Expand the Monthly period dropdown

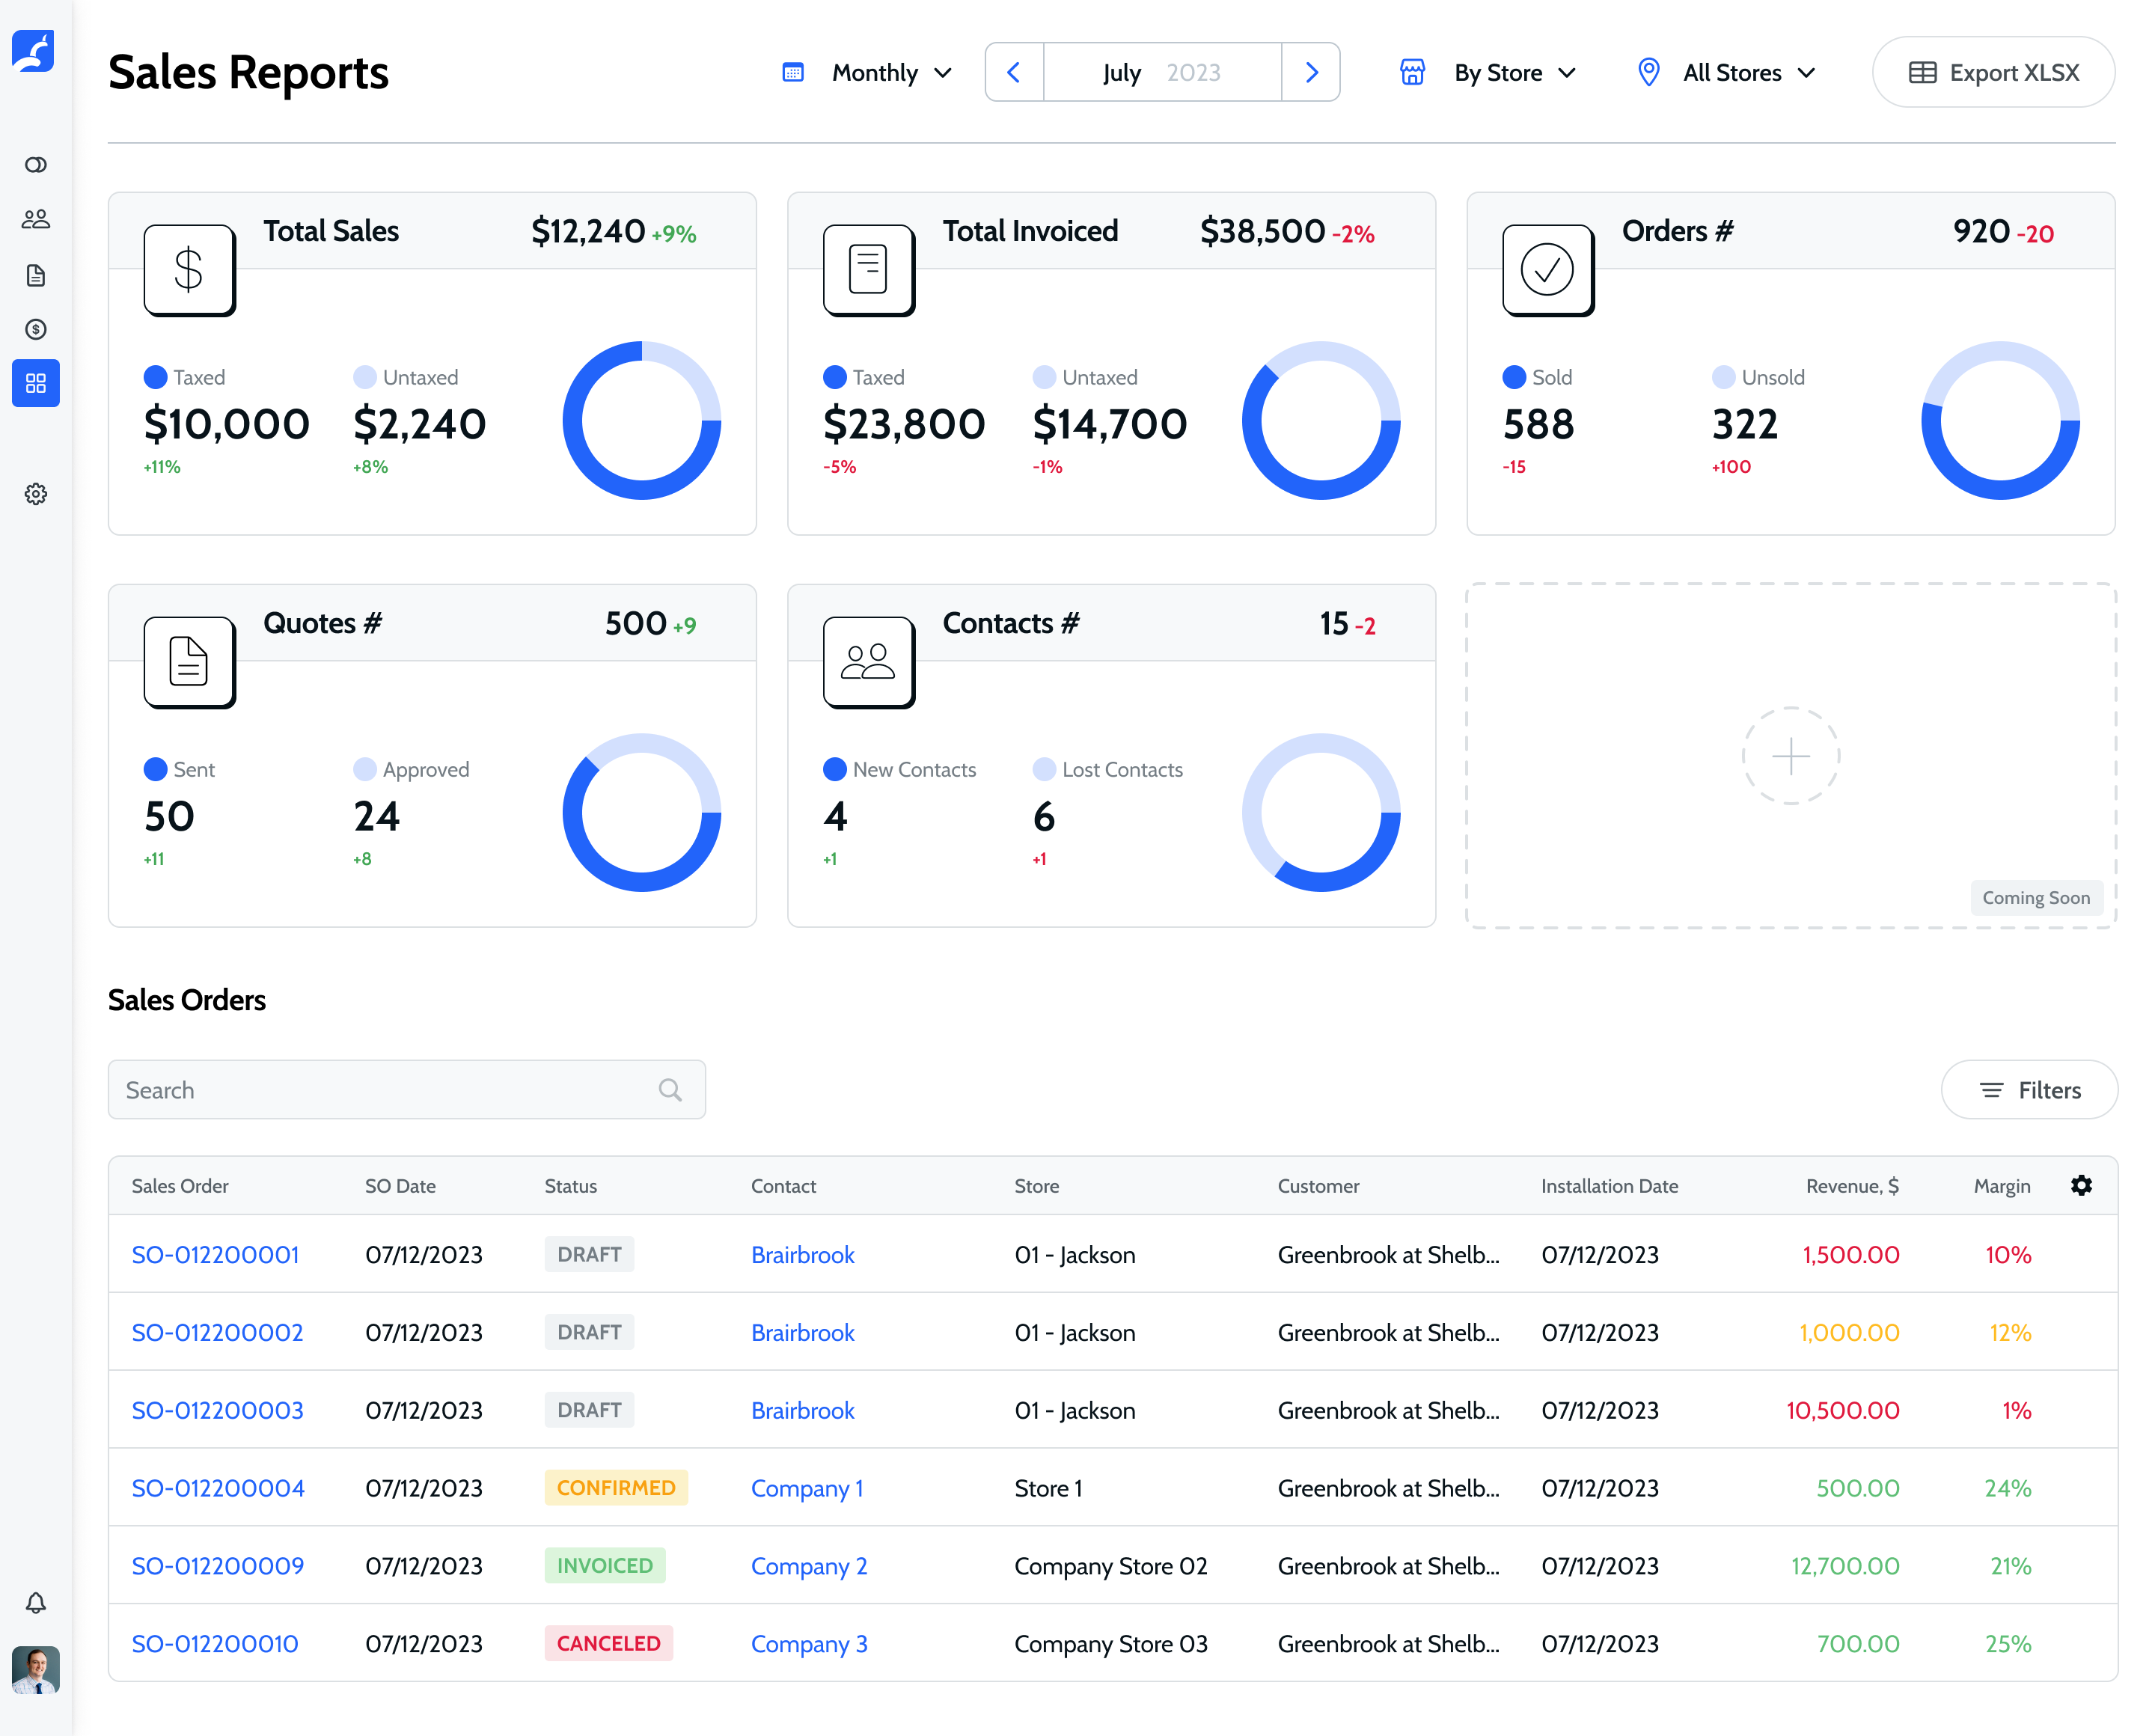point(890,72)
